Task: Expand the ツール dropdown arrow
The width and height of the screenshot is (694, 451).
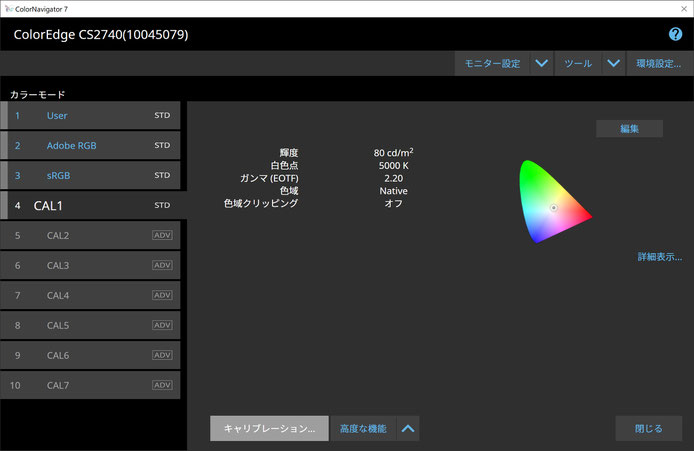Action: click(613, 63)
